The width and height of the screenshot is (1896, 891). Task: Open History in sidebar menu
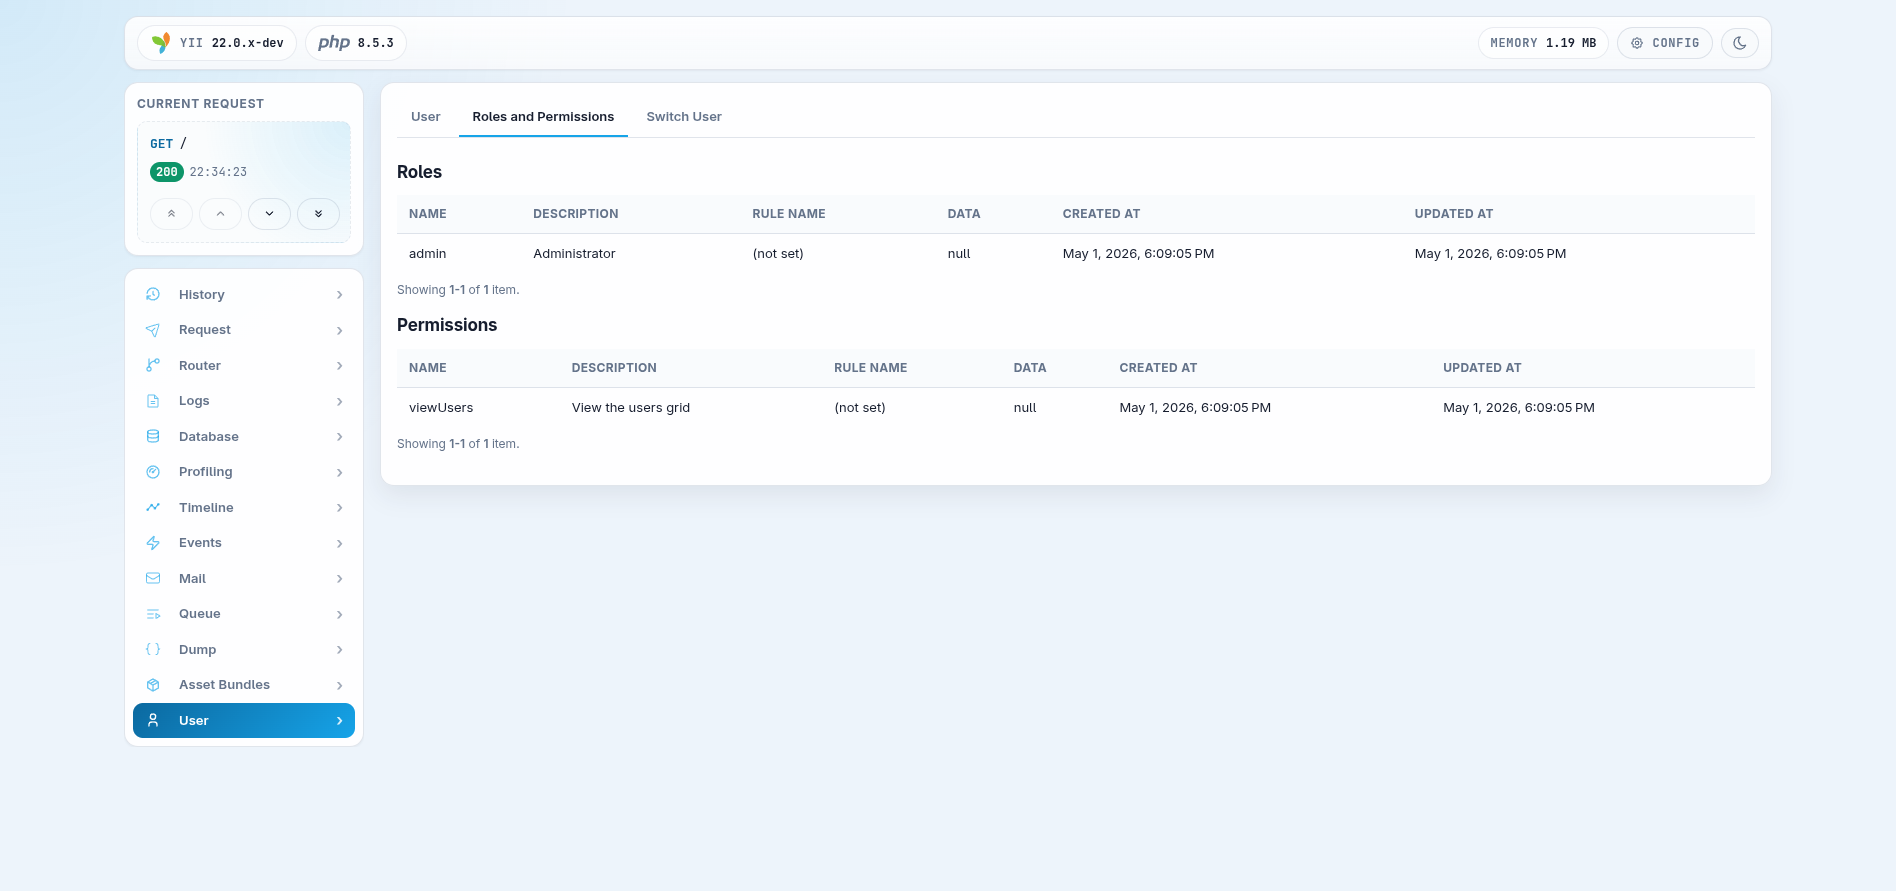tap(244, 295)
